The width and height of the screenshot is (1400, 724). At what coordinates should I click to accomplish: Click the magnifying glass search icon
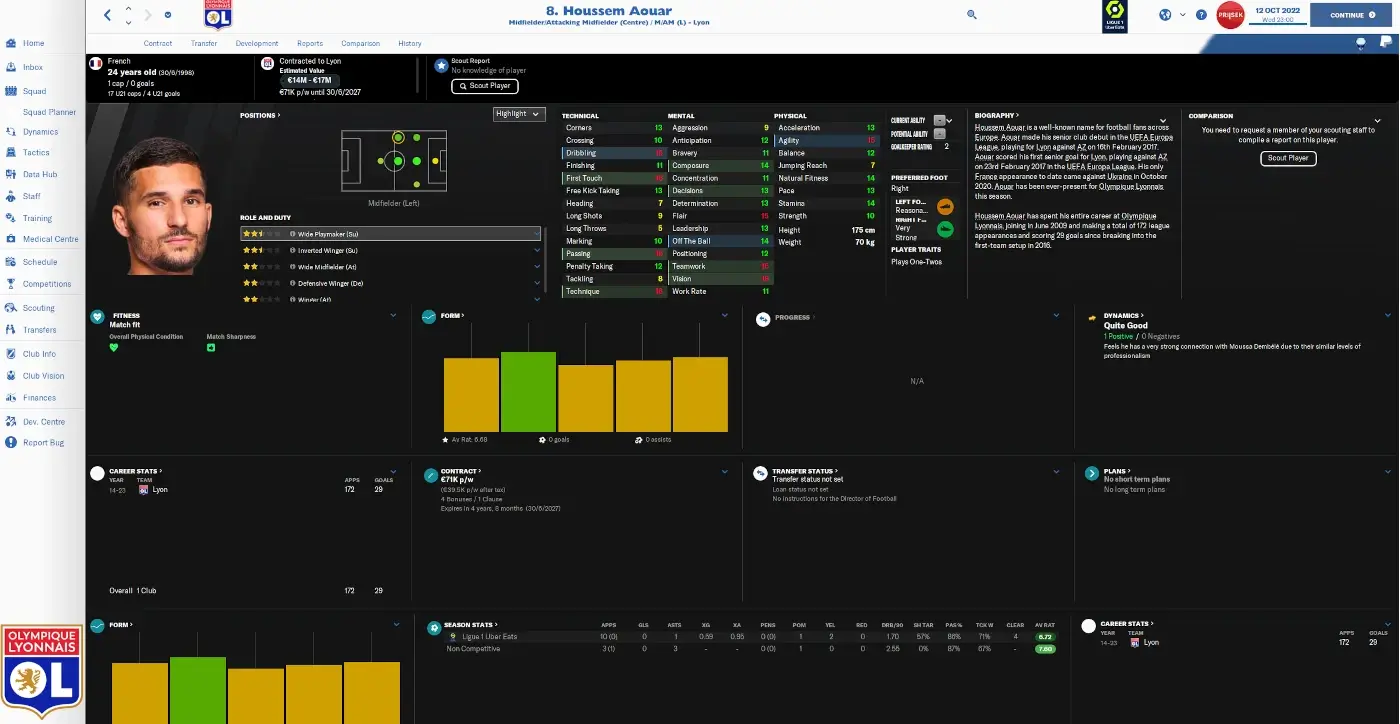(971, 15)
